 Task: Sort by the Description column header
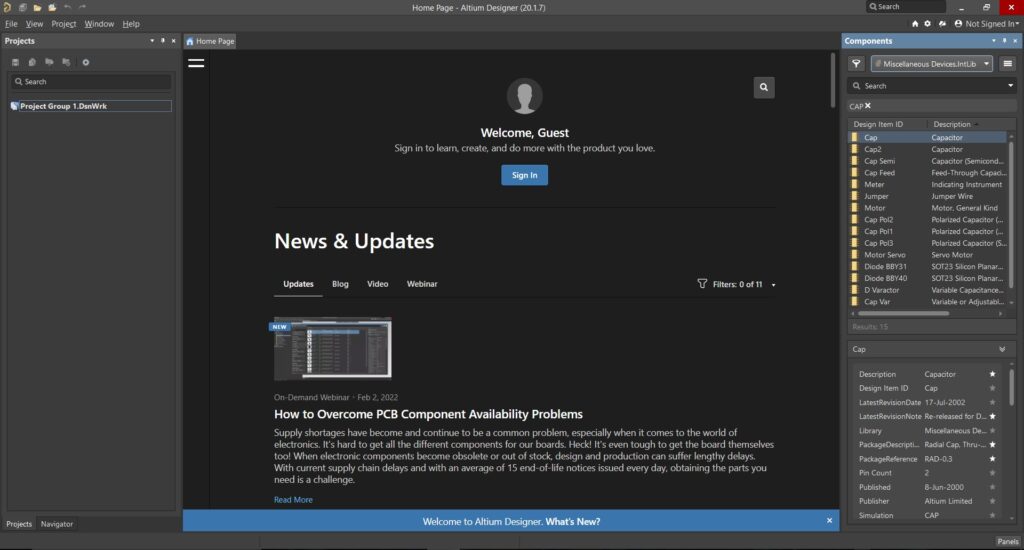pyautogui.click(x=952, y=124)
